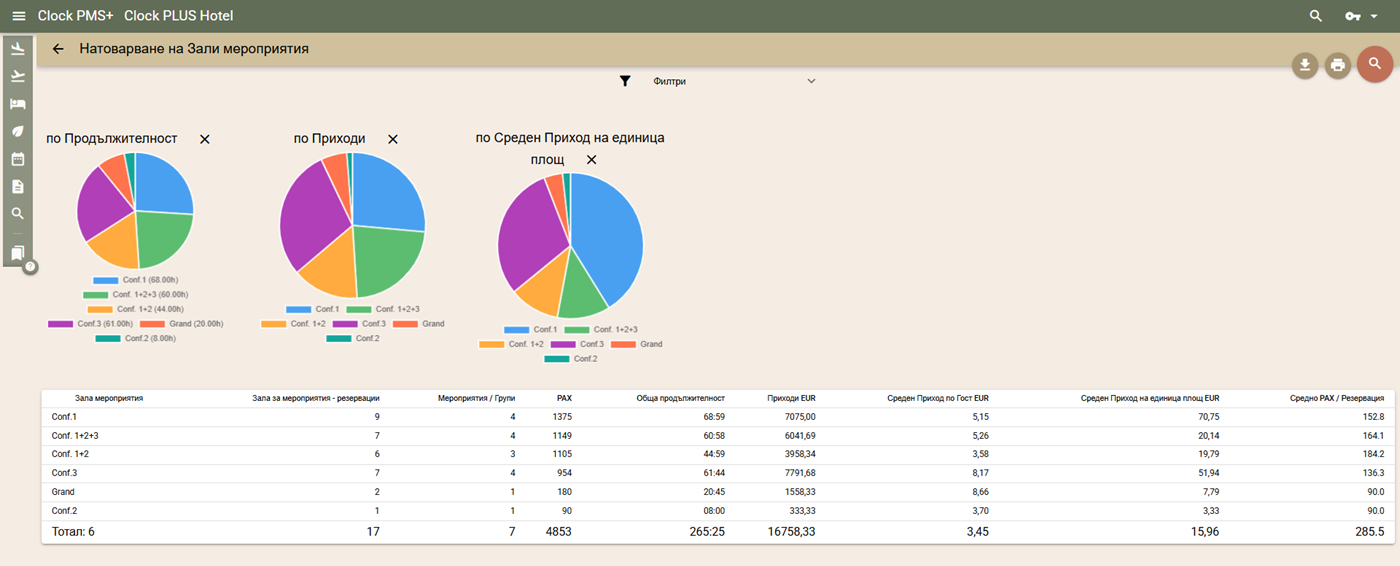Click the help question mark badge
This screenshot has height=566, width=1400.
coord(30,267)
